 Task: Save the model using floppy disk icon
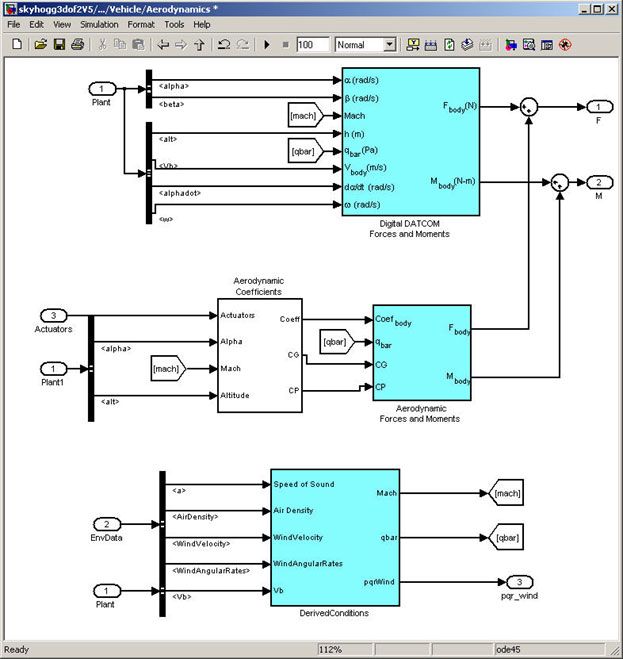point(59,44)
